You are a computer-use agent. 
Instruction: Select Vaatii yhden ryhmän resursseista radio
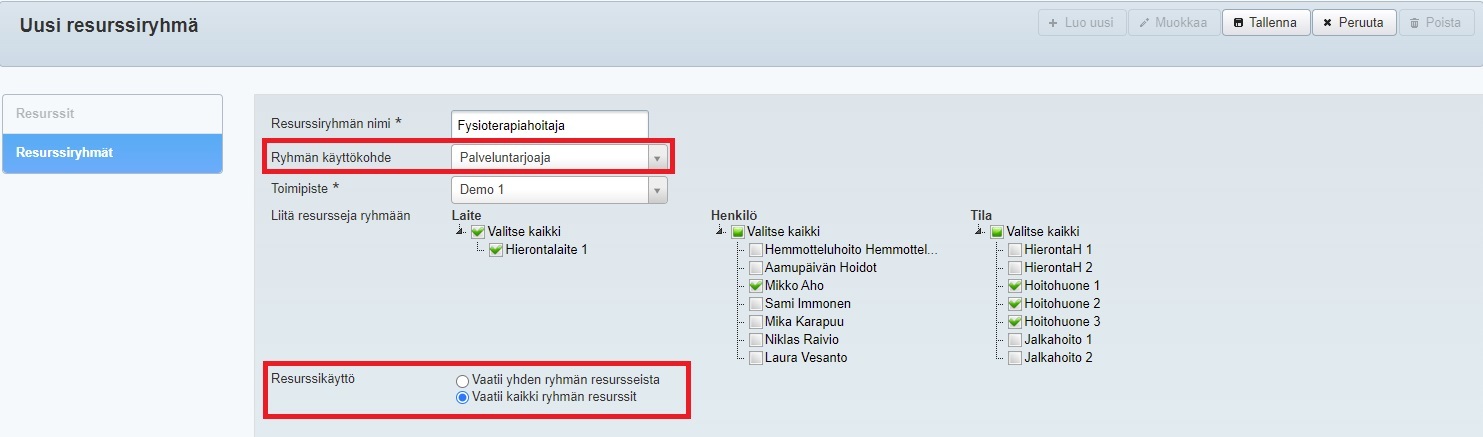[x=462, y=381]
